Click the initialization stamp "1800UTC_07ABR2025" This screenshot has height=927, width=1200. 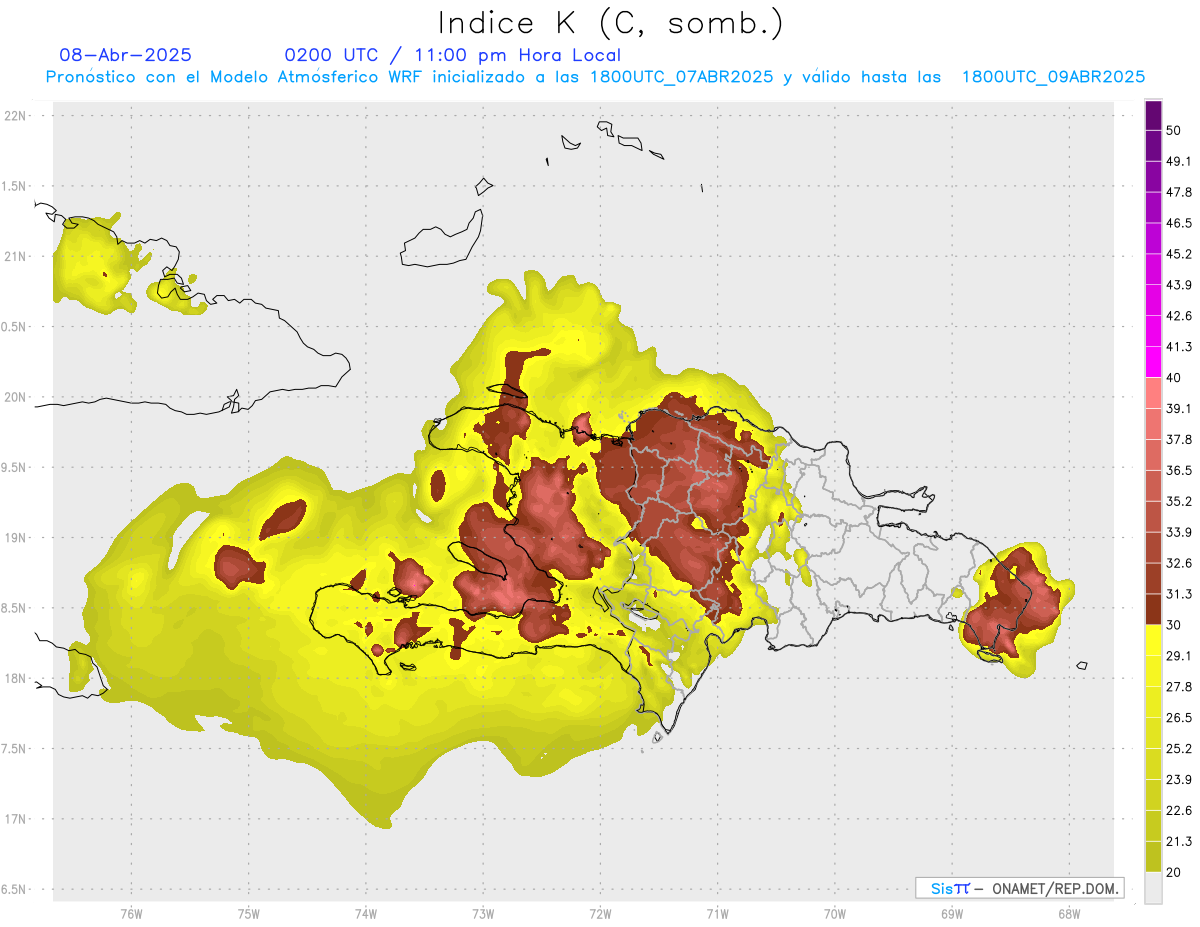(x=682, y=77)
